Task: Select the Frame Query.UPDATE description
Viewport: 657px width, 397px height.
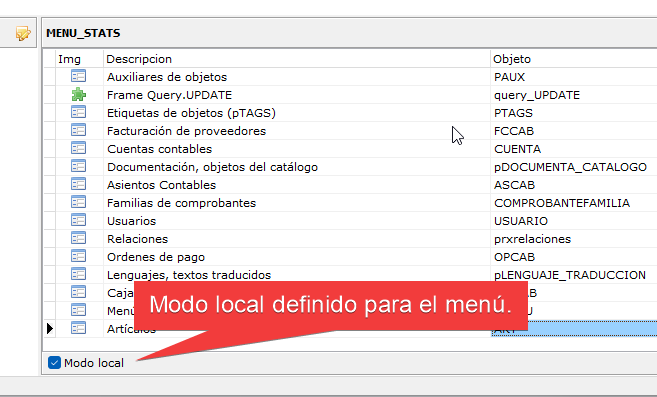Action: (169, 95)
